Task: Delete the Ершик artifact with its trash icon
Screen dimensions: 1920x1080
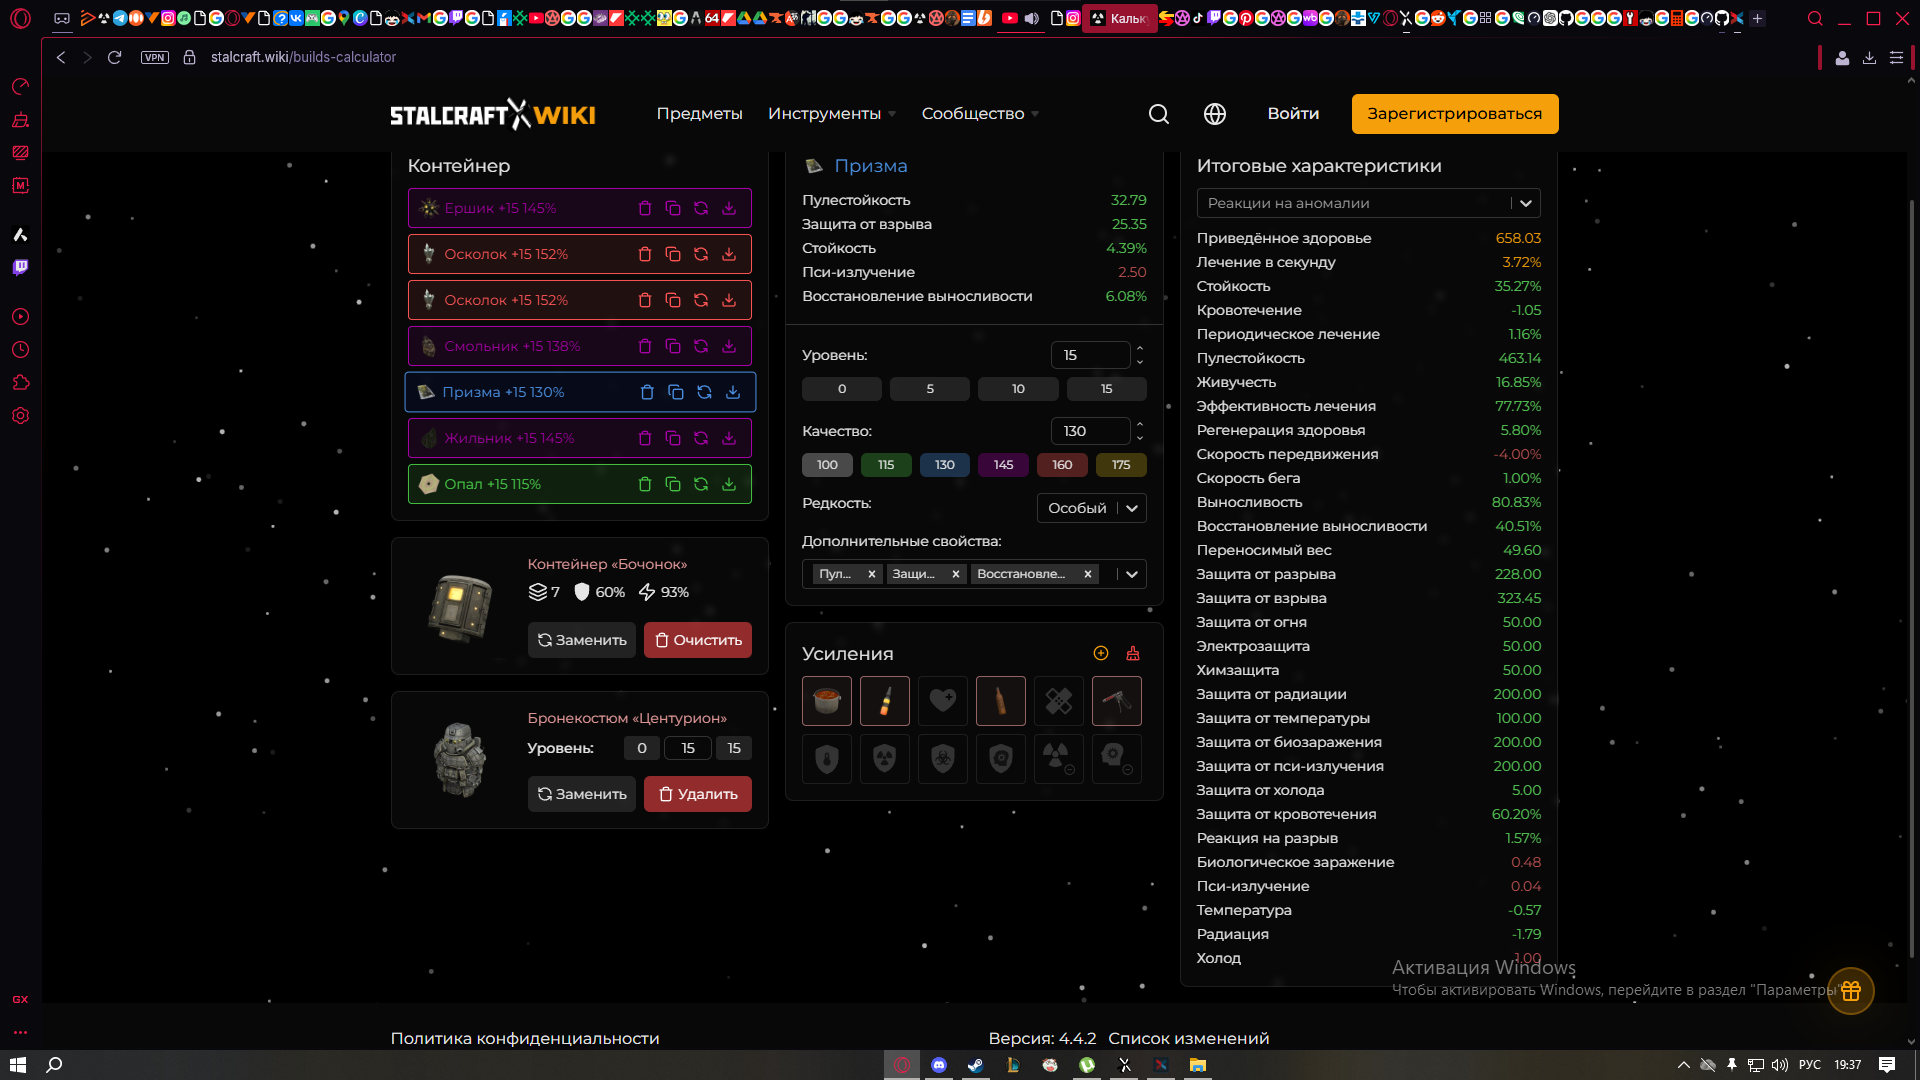Action: [645, 208]
